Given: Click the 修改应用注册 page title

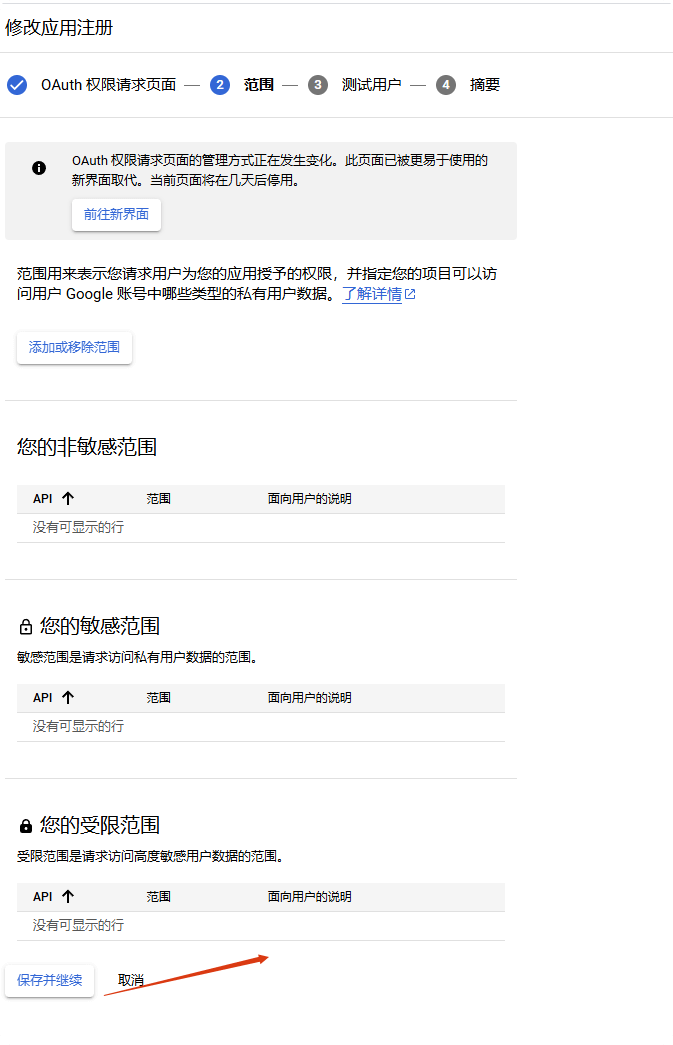Looking at the screenshot, I should point(59,27).
